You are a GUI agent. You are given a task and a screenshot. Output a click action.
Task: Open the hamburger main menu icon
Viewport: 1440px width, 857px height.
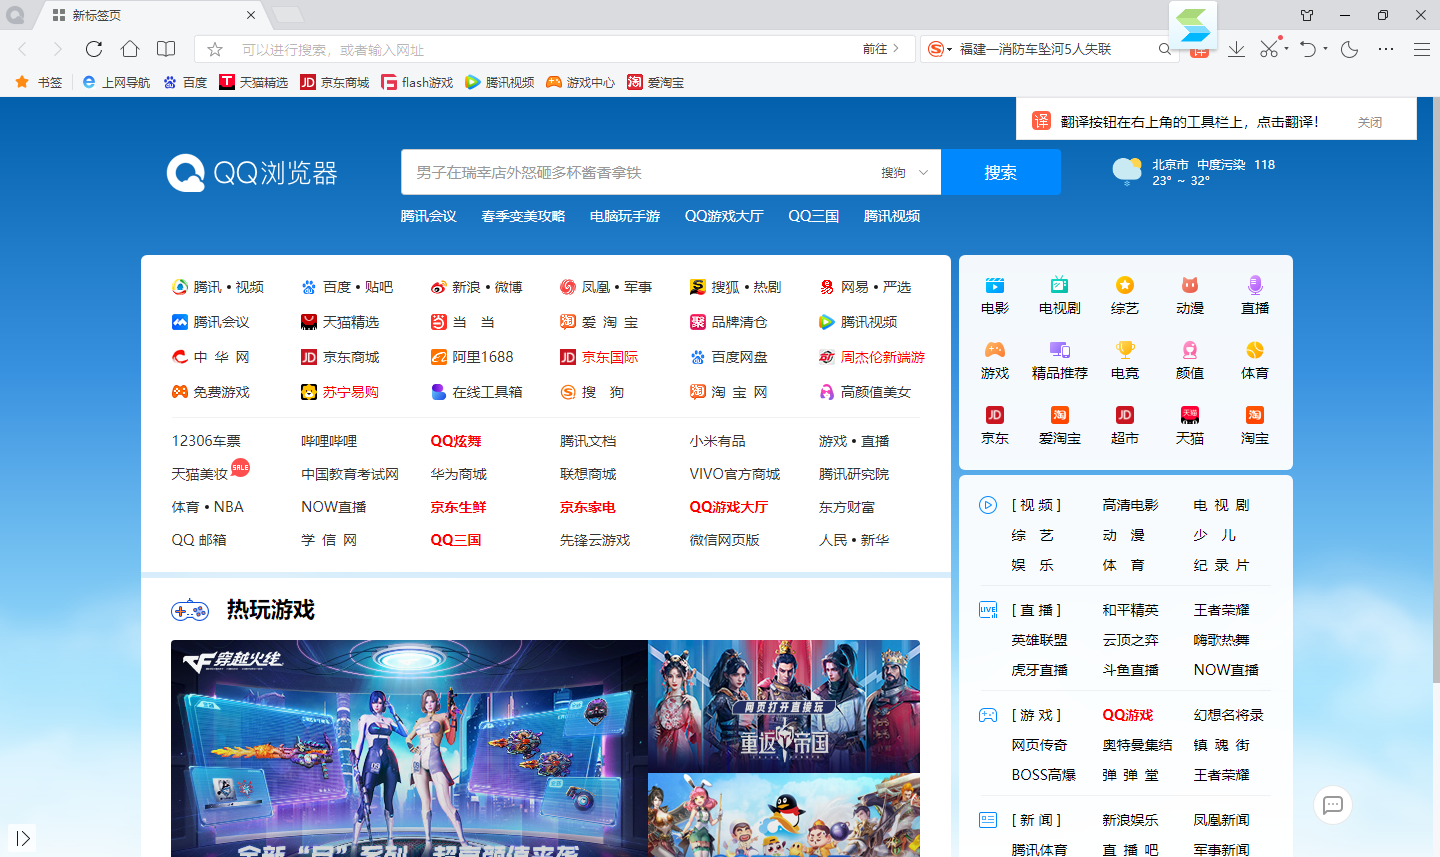(x=1421, y=49)
